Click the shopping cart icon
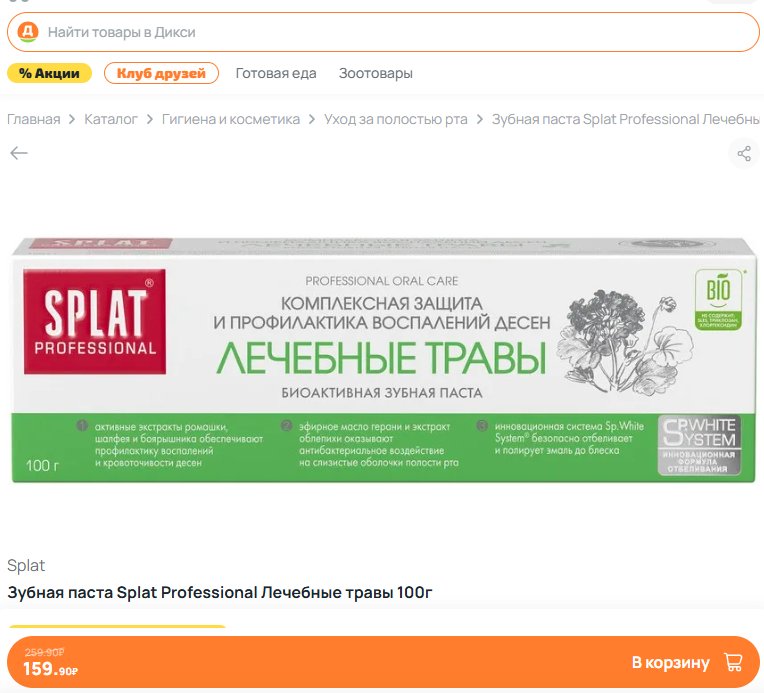Viewport: 764px width, 693px height. (x=733, y=662)
